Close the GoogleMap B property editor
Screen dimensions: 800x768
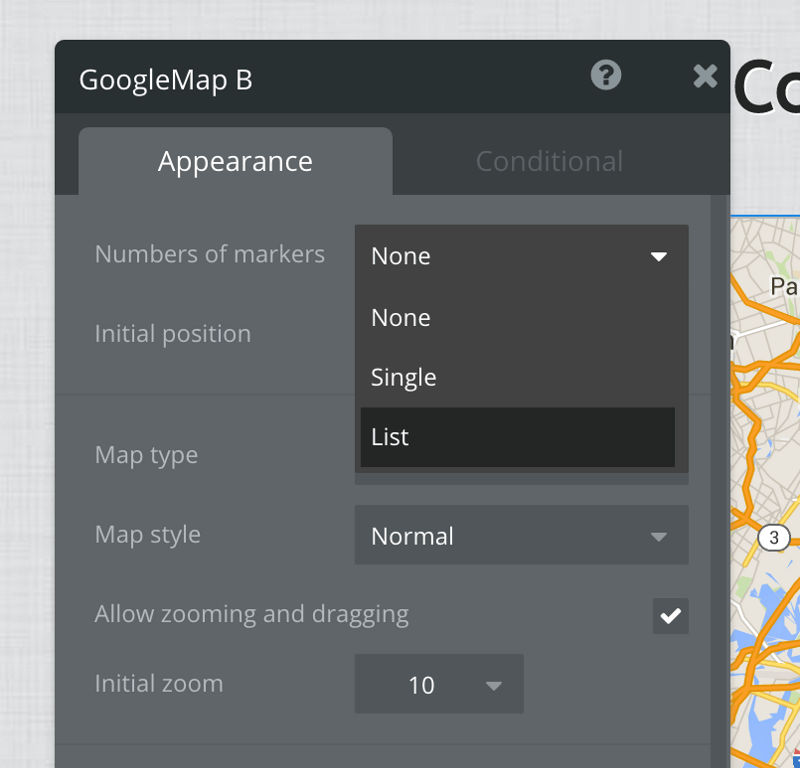[705, 76]
